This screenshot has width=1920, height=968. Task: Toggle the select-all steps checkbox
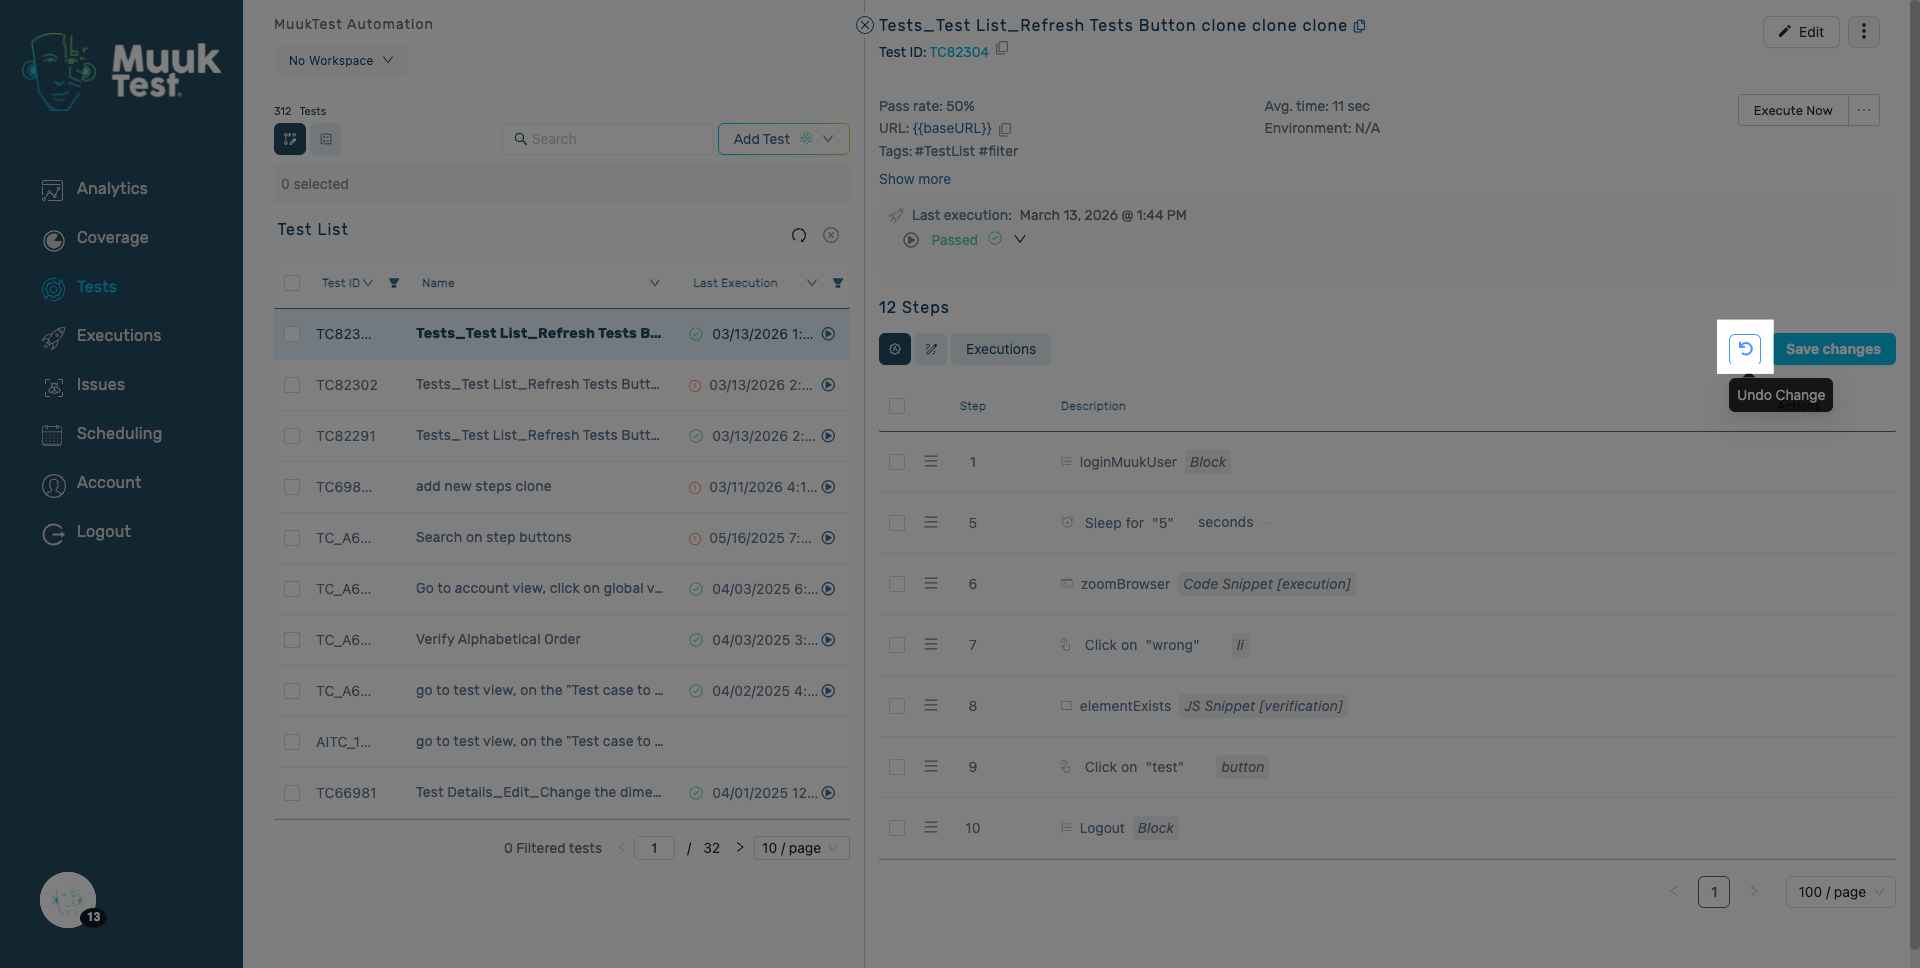pos(897,406)
